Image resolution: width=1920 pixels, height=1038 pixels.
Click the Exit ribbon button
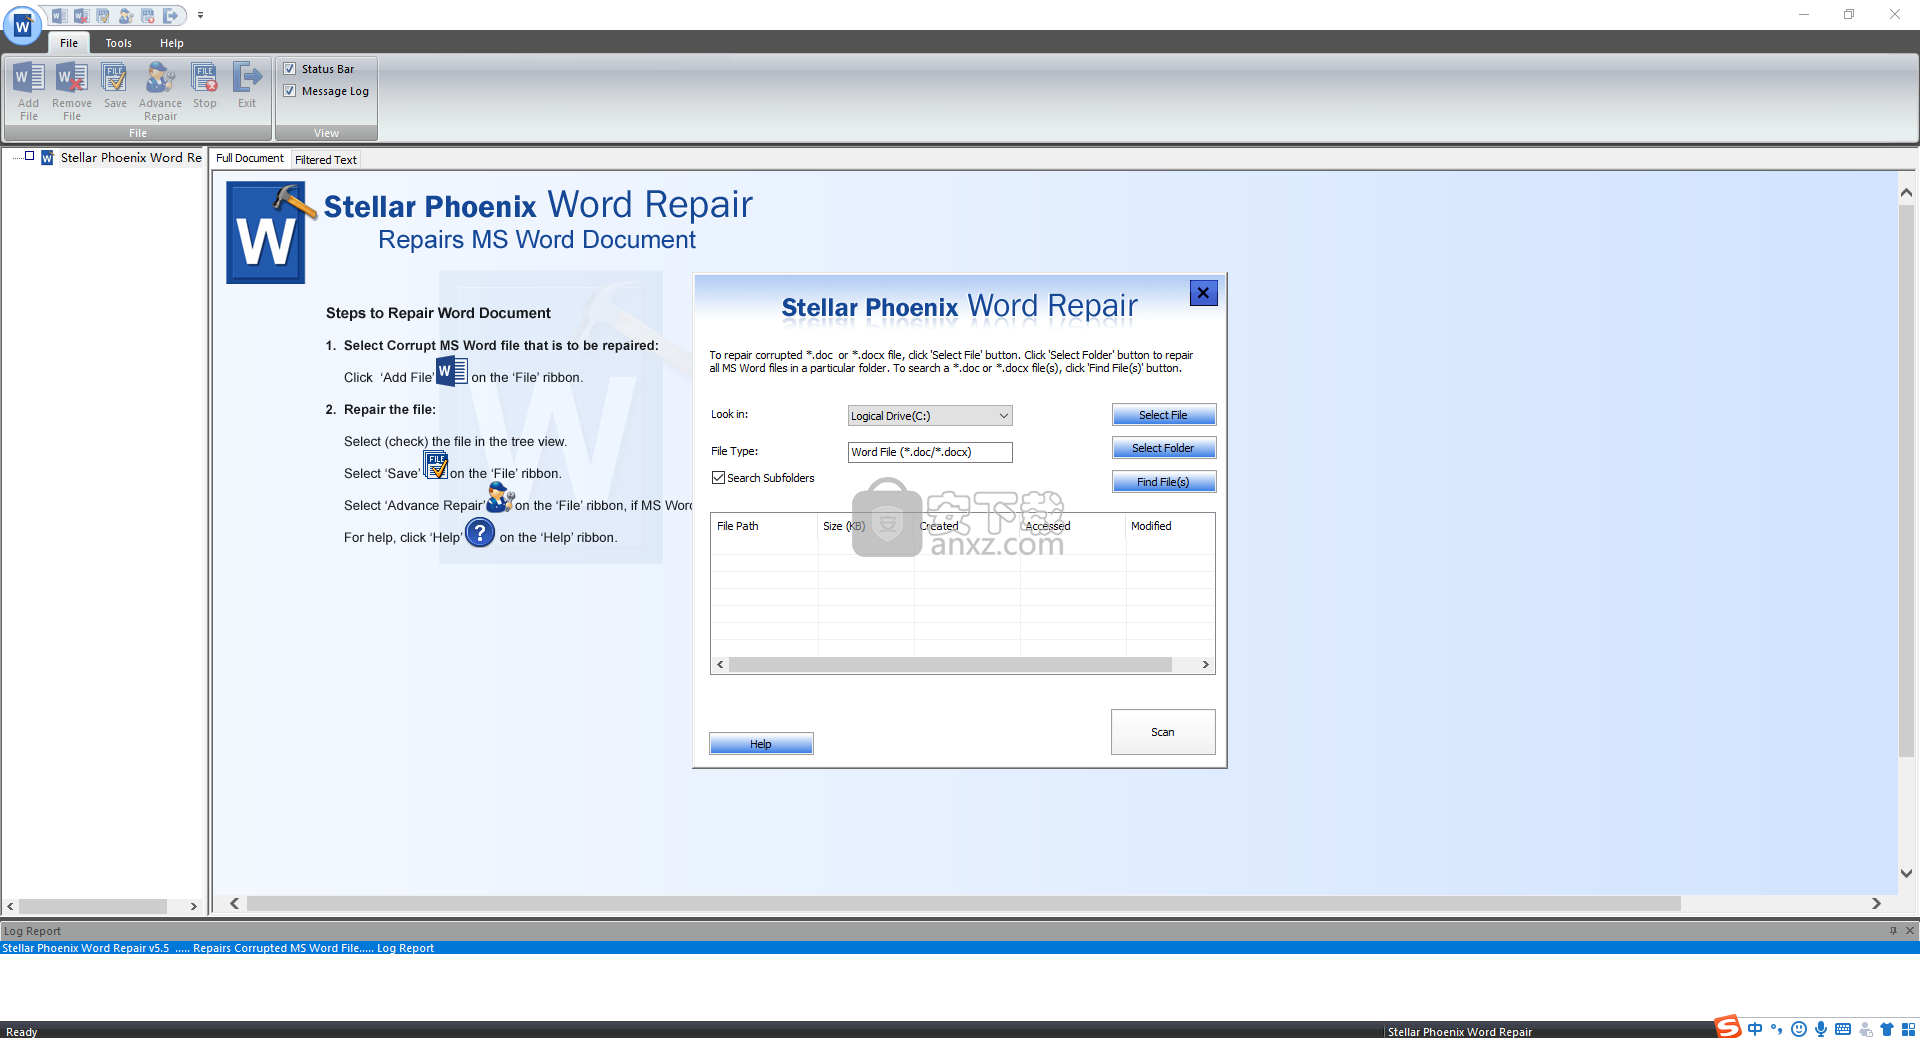(247, 86)
